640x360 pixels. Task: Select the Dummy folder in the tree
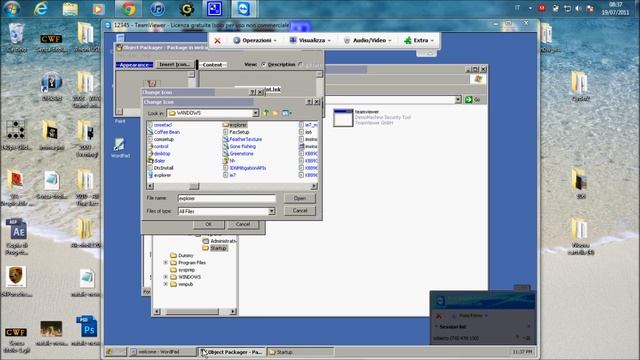click(x=182, y=256)
